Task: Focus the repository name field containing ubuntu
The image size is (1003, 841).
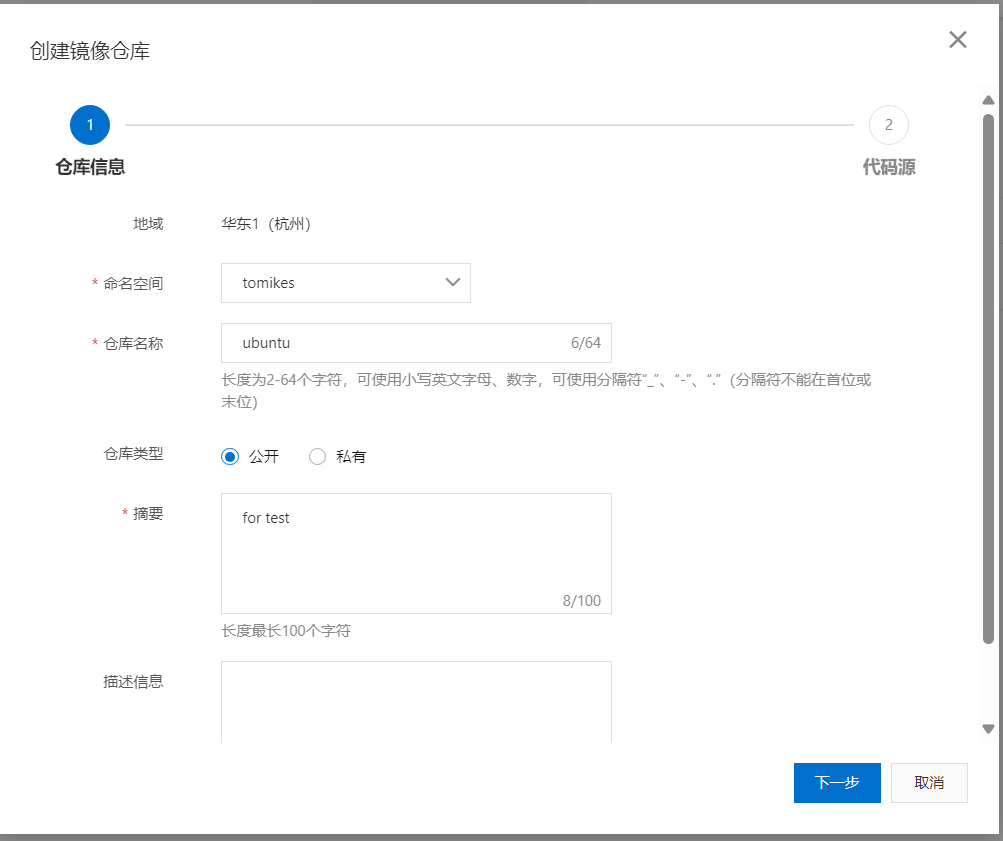Action: tap(416, 343)
